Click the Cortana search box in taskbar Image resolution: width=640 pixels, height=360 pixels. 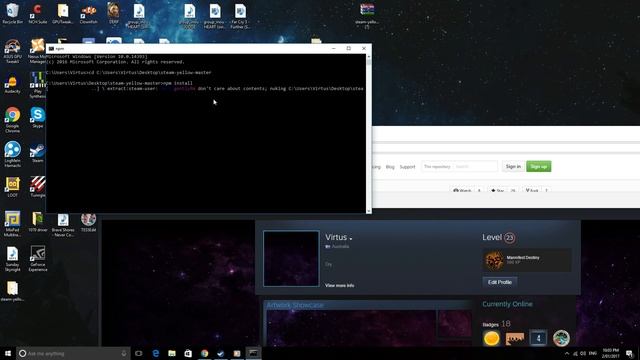click(x=73, y=353)
